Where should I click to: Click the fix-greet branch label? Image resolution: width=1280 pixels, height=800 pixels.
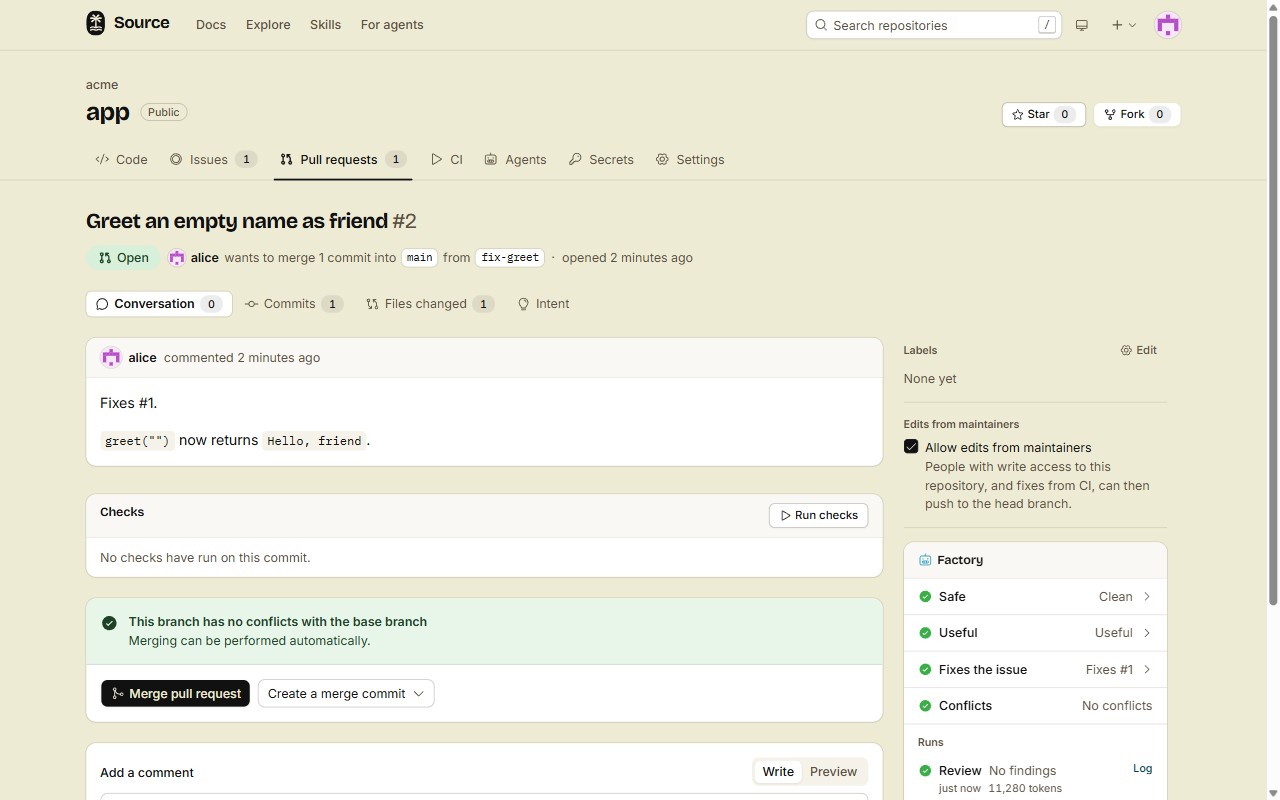point(510,257)
